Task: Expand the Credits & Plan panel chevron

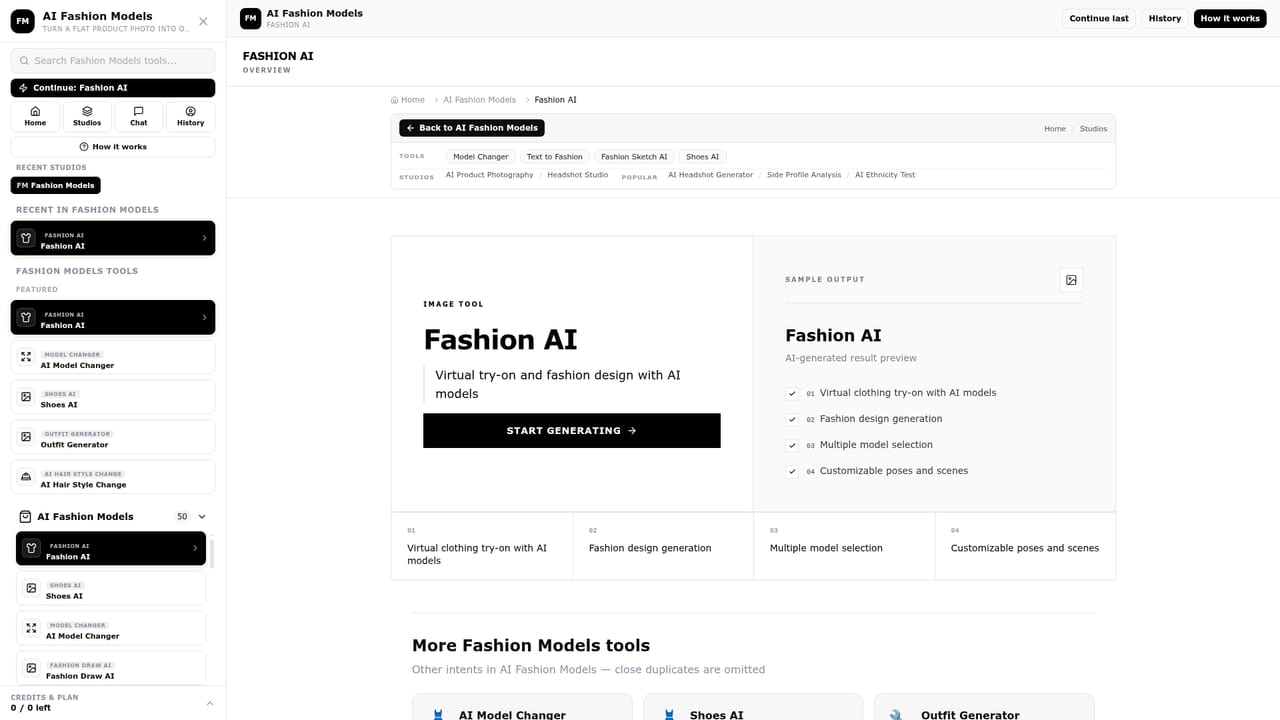Action: (x=209, y=703)
